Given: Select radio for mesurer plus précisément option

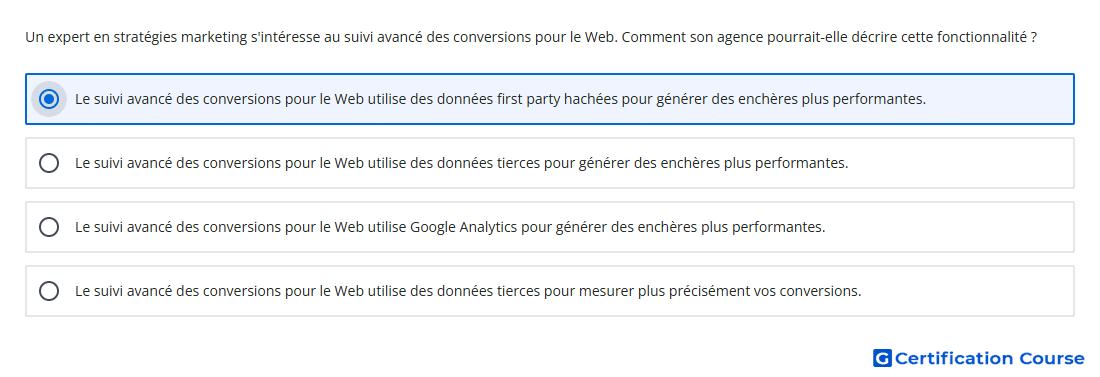Looking at the screenshot, I should click(48, 291).
